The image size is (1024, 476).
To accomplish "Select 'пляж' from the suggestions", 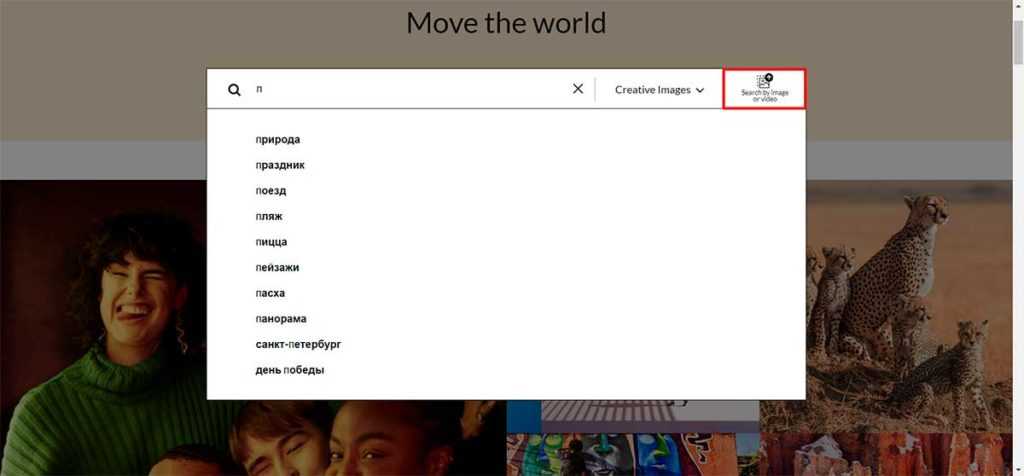I will pyautogui.click(x=270, y=216).
